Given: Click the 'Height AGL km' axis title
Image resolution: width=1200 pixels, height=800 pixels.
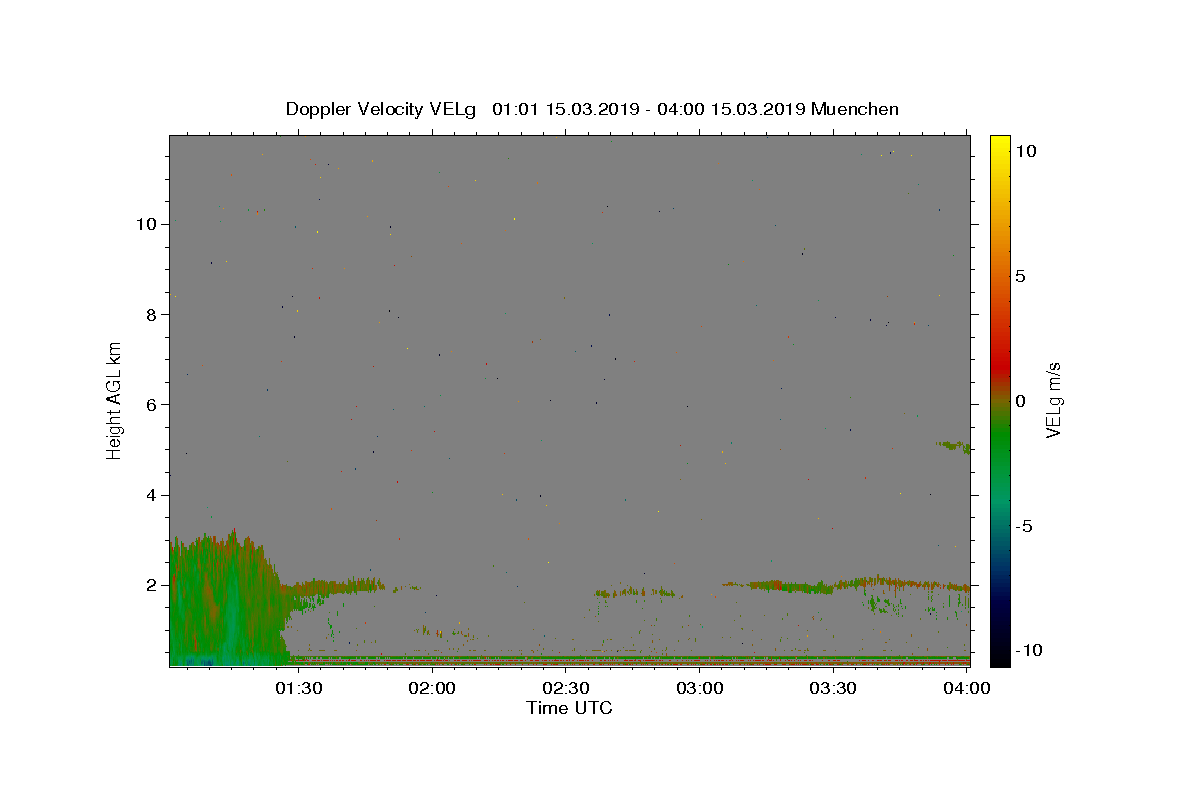Looking at the screenshot, I should click(115, 400).
